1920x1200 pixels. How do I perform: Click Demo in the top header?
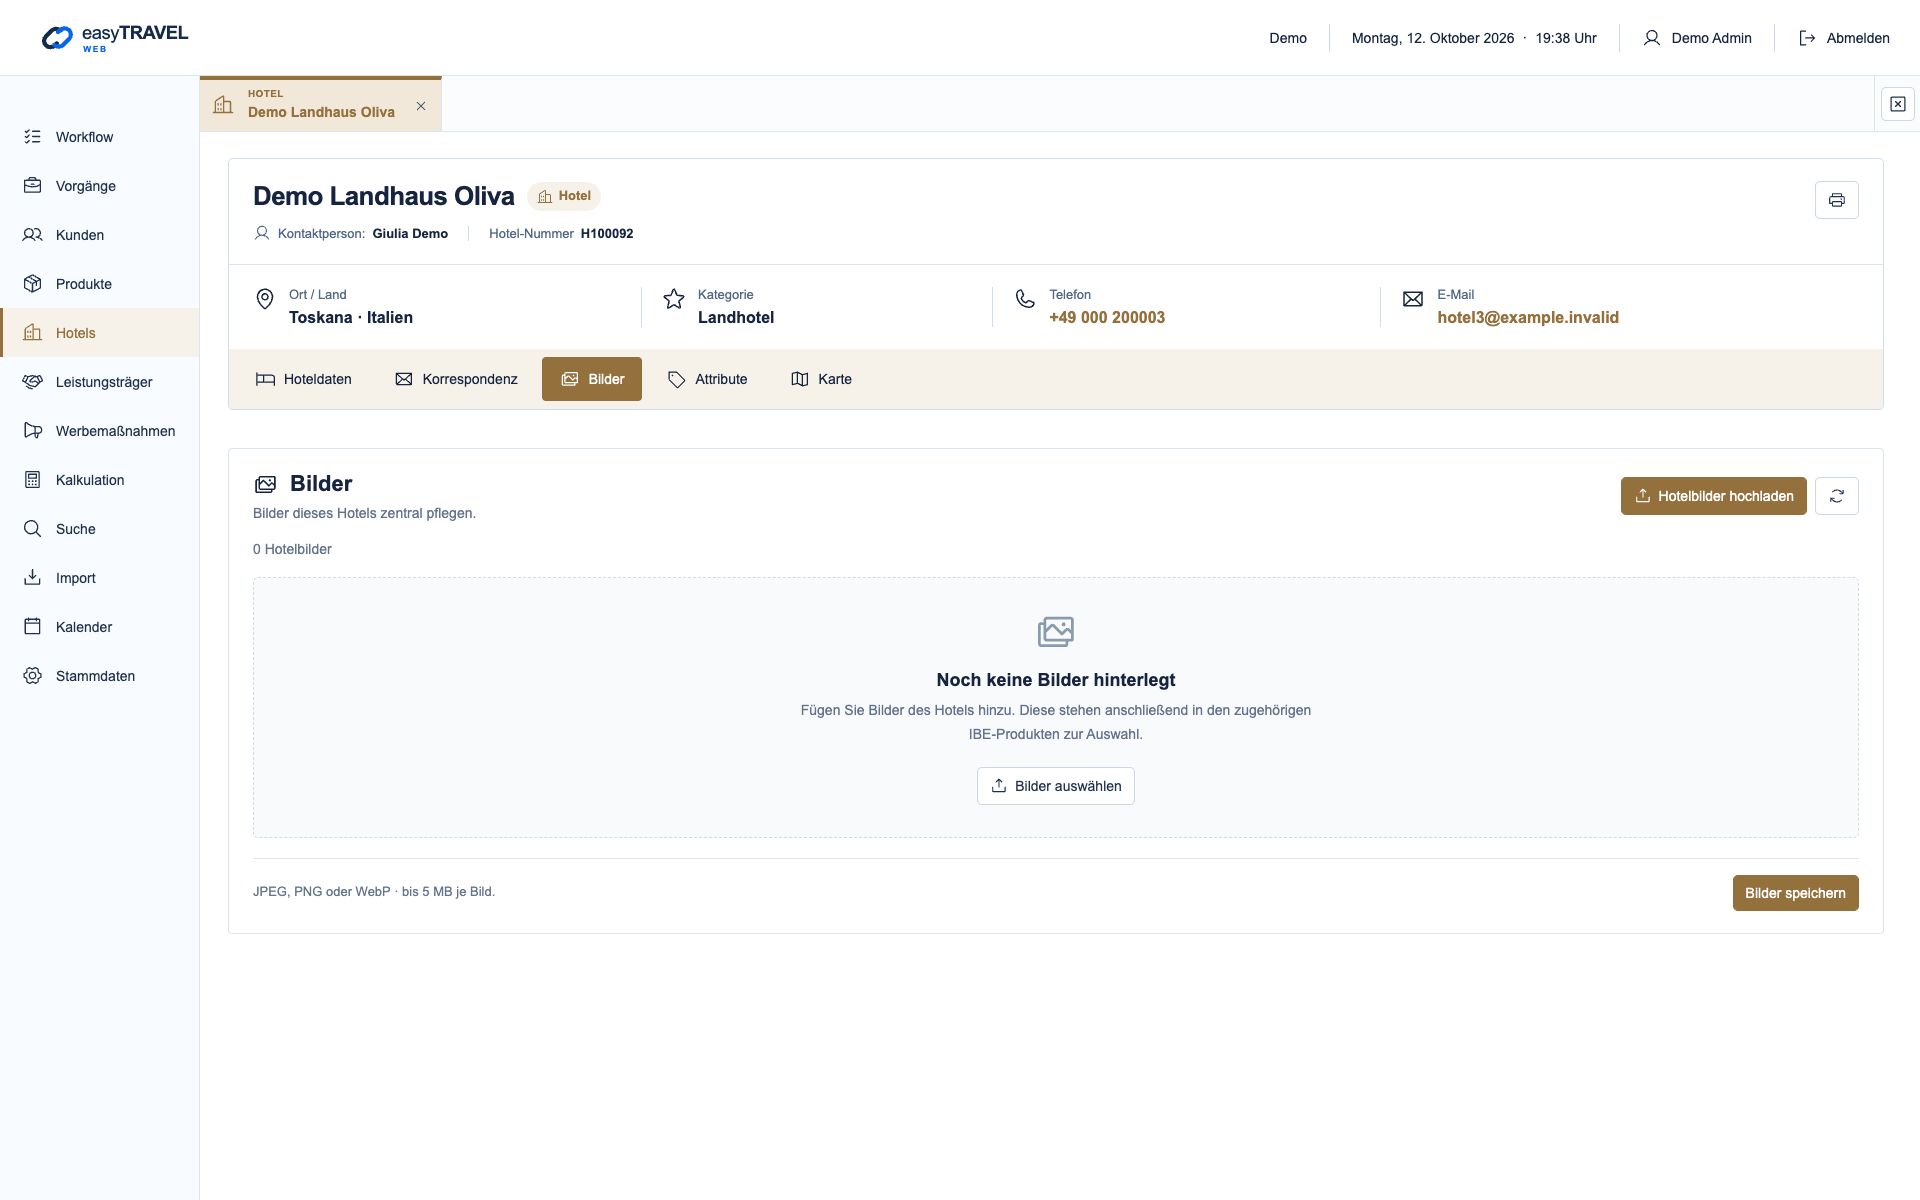pyautogui.click(x=1288, y=38)
